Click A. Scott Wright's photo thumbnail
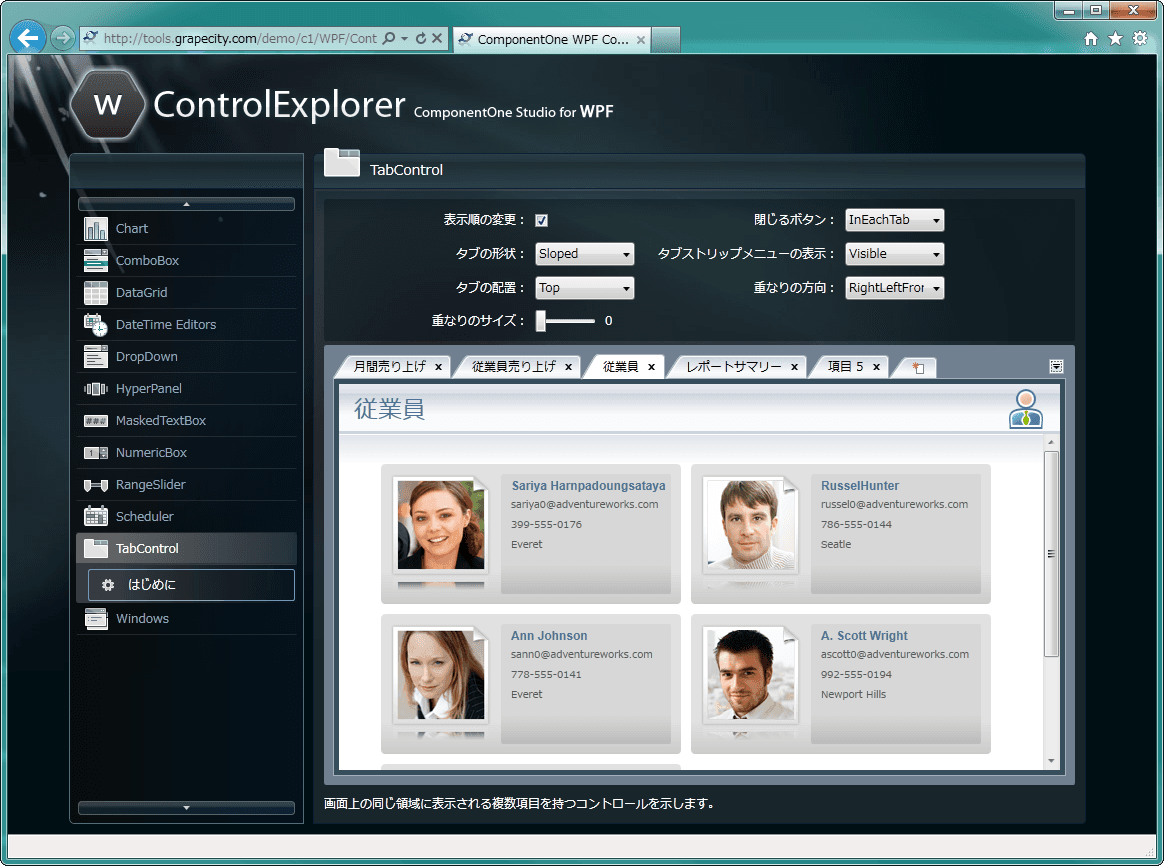Image resolution: width=1164 pixels, height=866 pixels. coord(751,675)
